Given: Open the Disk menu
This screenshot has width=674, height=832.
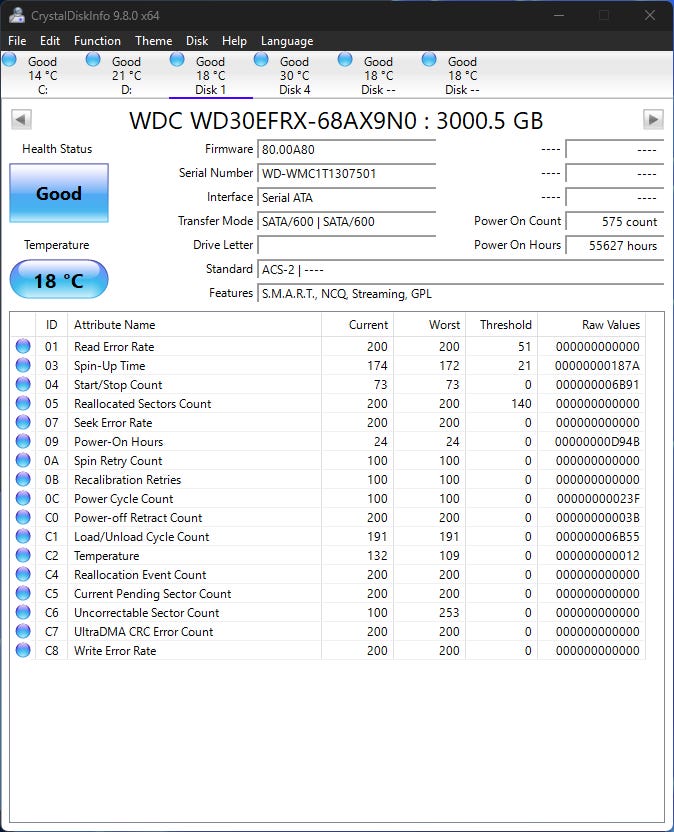Looking at the screenshot, I should (197, 41).
